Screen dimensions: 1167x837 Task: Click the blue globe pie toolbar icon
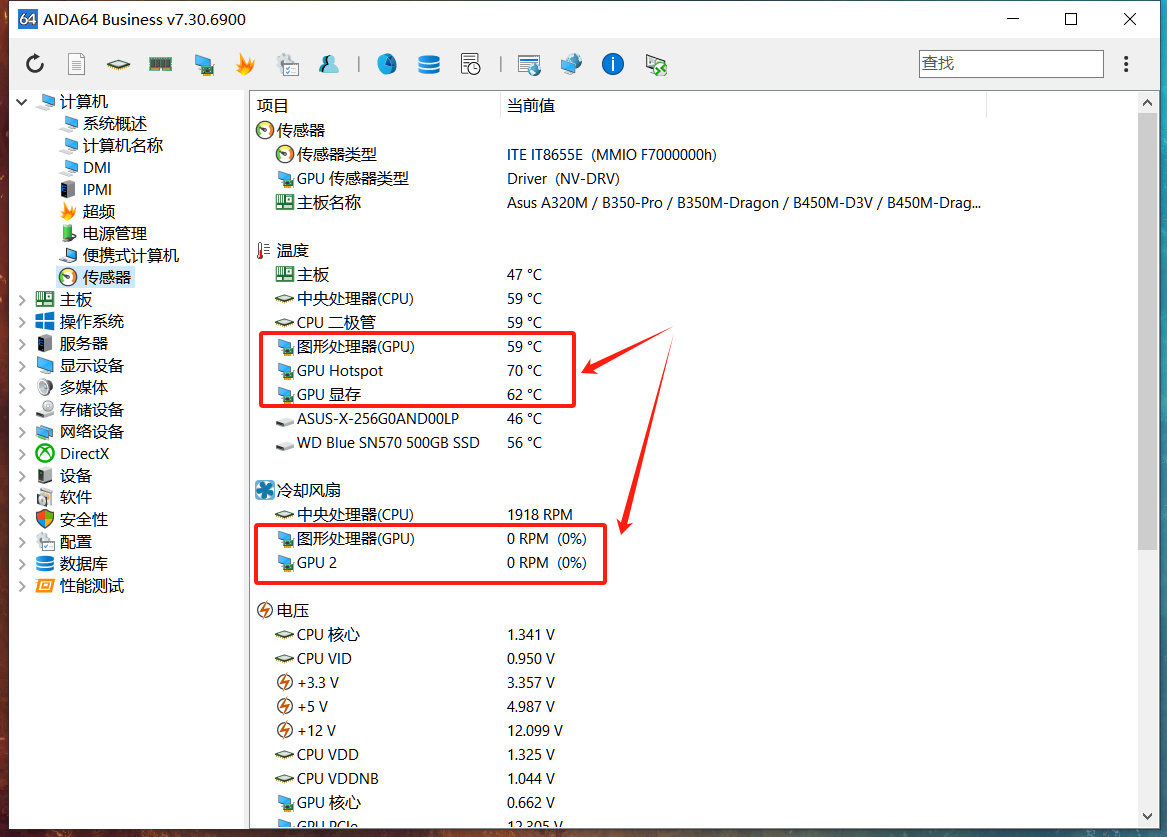coord(387,64)
